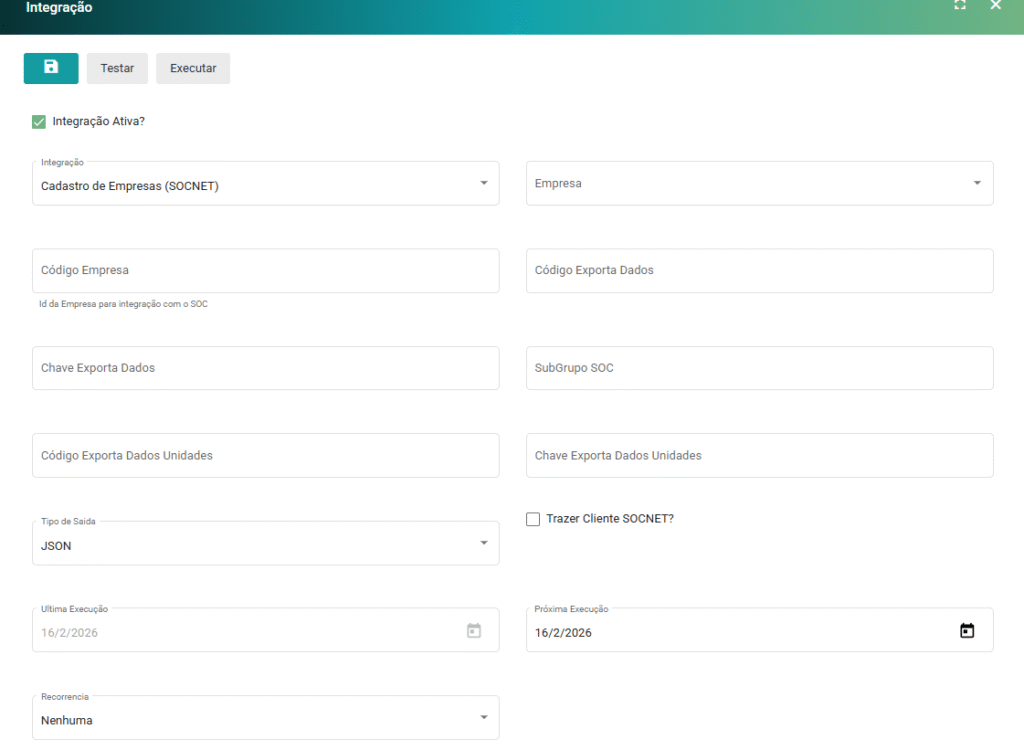Click the Próxima Execução date text
Viewport: 1024px width, 750px height.
[564, 633]
